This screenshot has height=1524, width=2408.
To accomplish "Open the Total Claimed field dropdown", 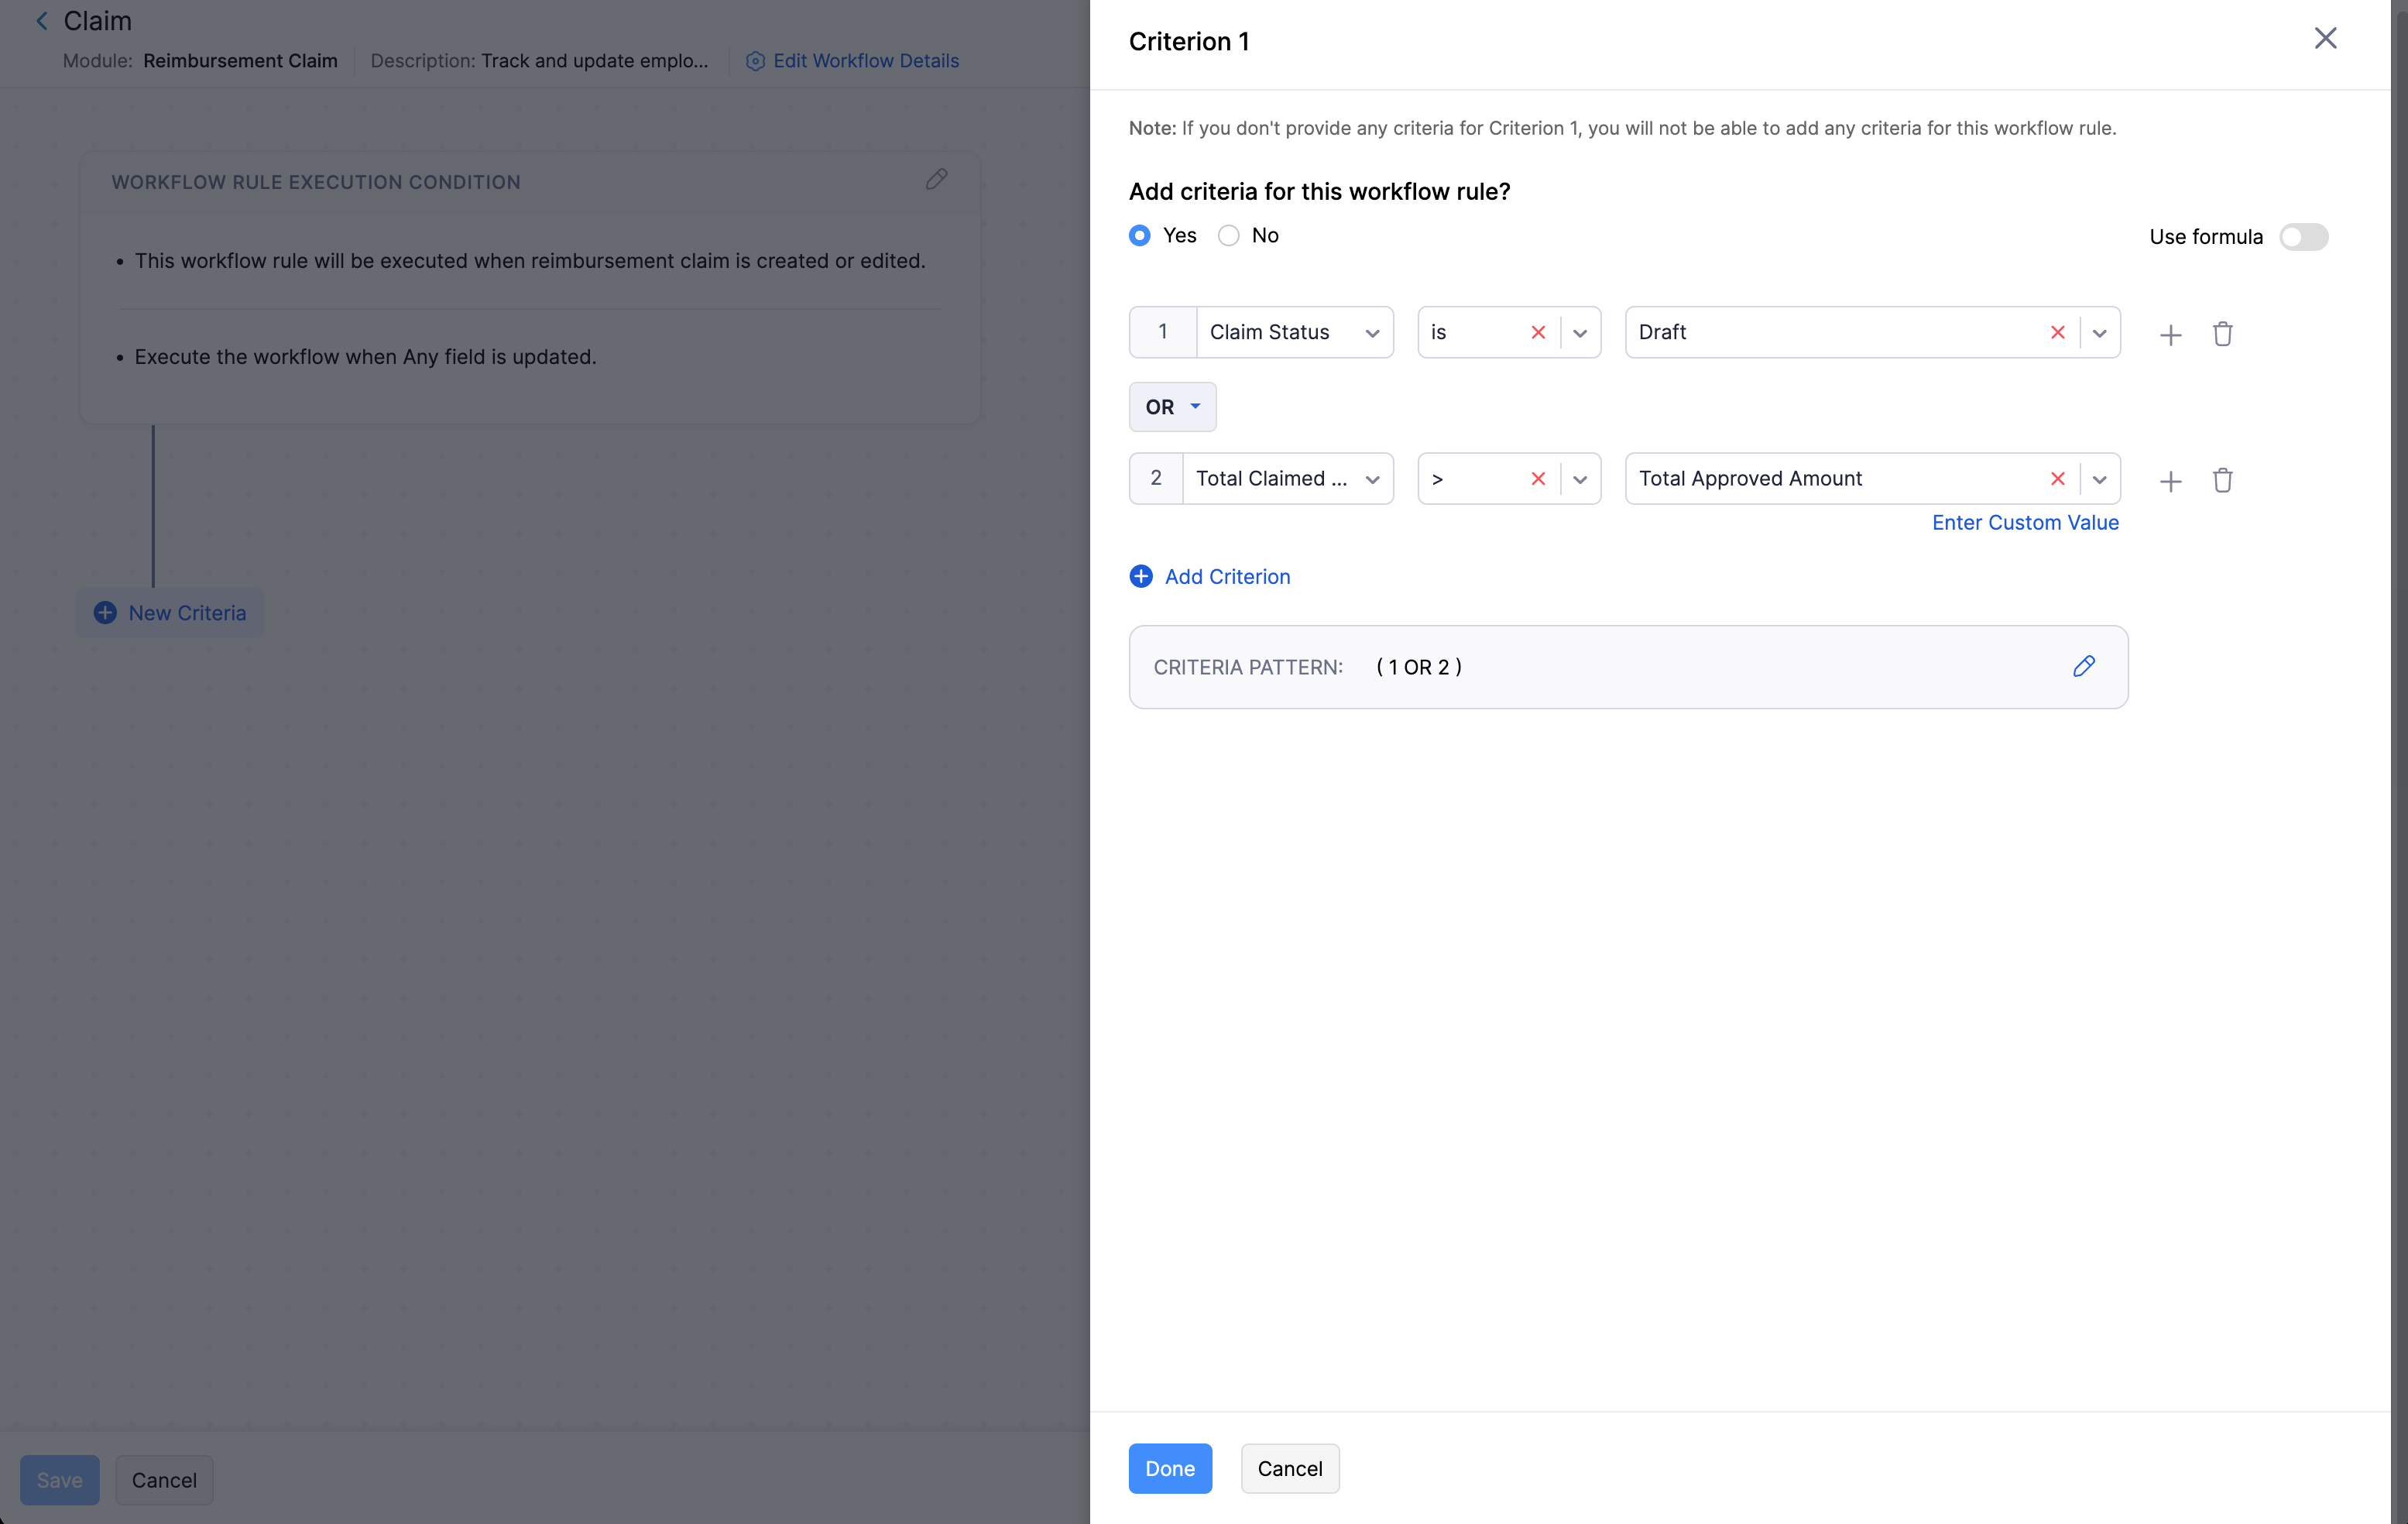I will pyautogui.click(x=1287, y=478).
